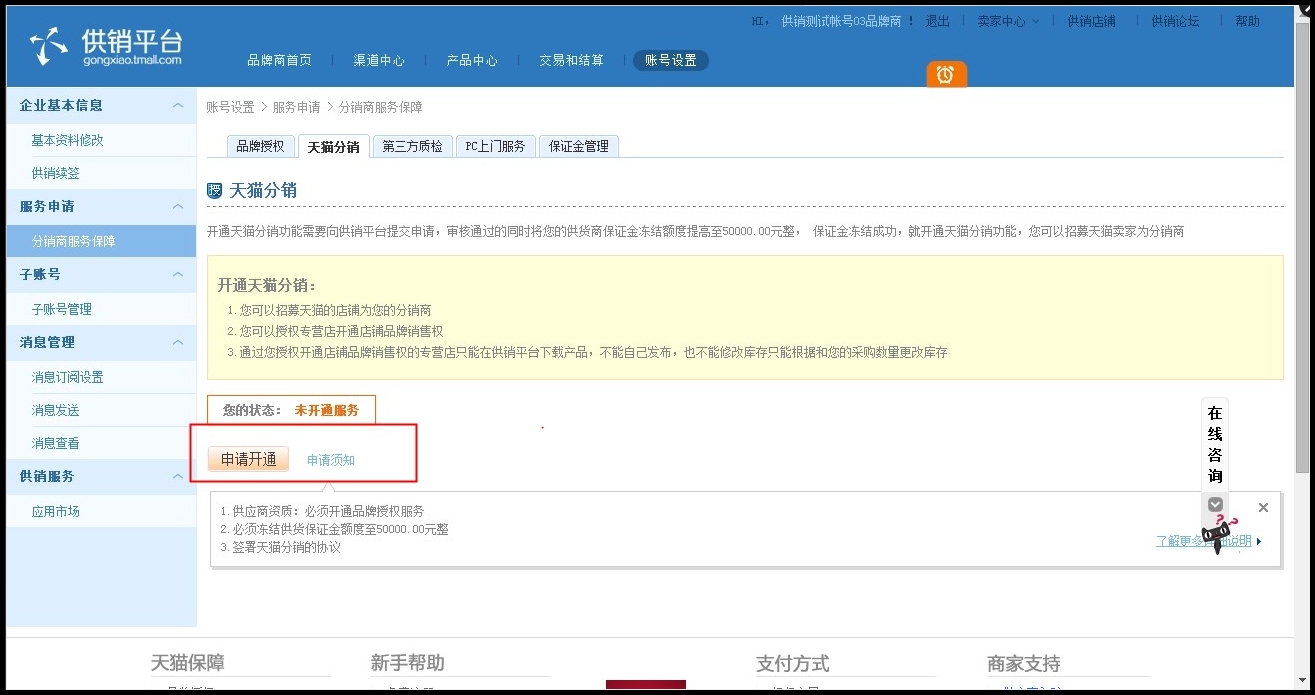1315x695 pixels.
Task: Switch to the 第三方质检 tab
Action: (412, 146)
